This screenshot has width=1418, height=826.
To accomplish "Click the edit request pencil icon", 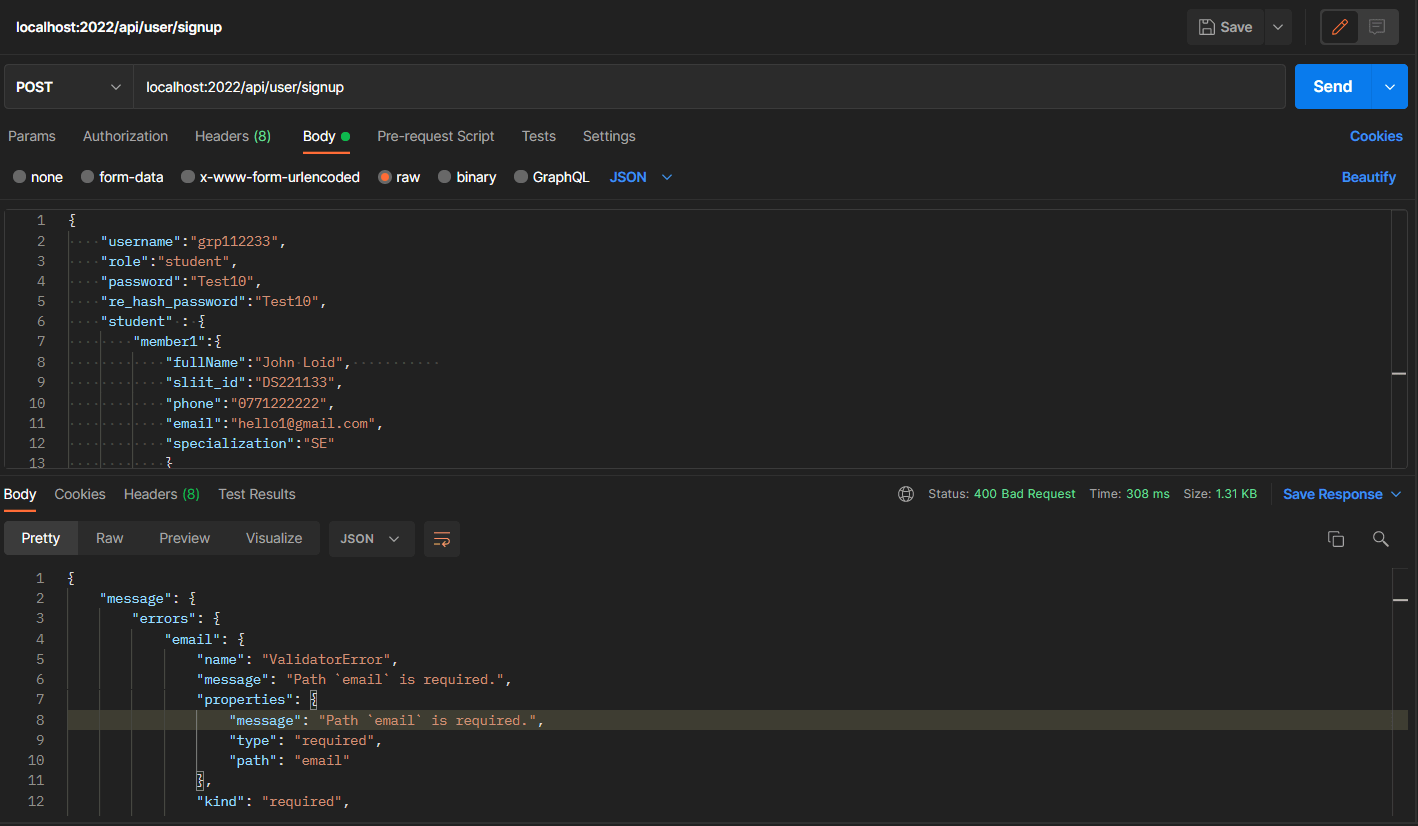I will coord(1339,27).
